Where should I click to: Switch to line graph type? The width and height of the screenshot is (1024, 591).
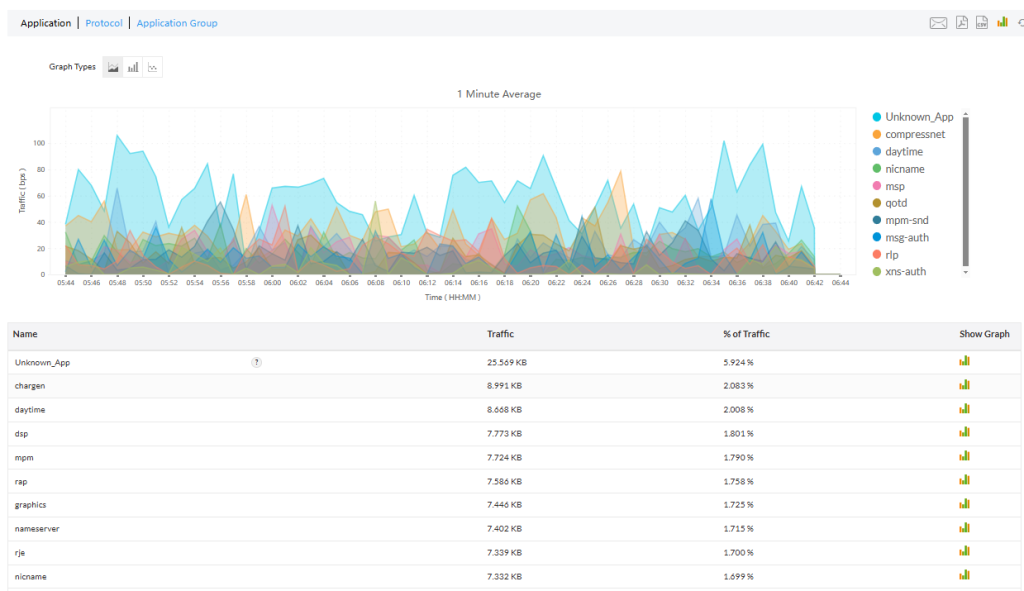152,67
